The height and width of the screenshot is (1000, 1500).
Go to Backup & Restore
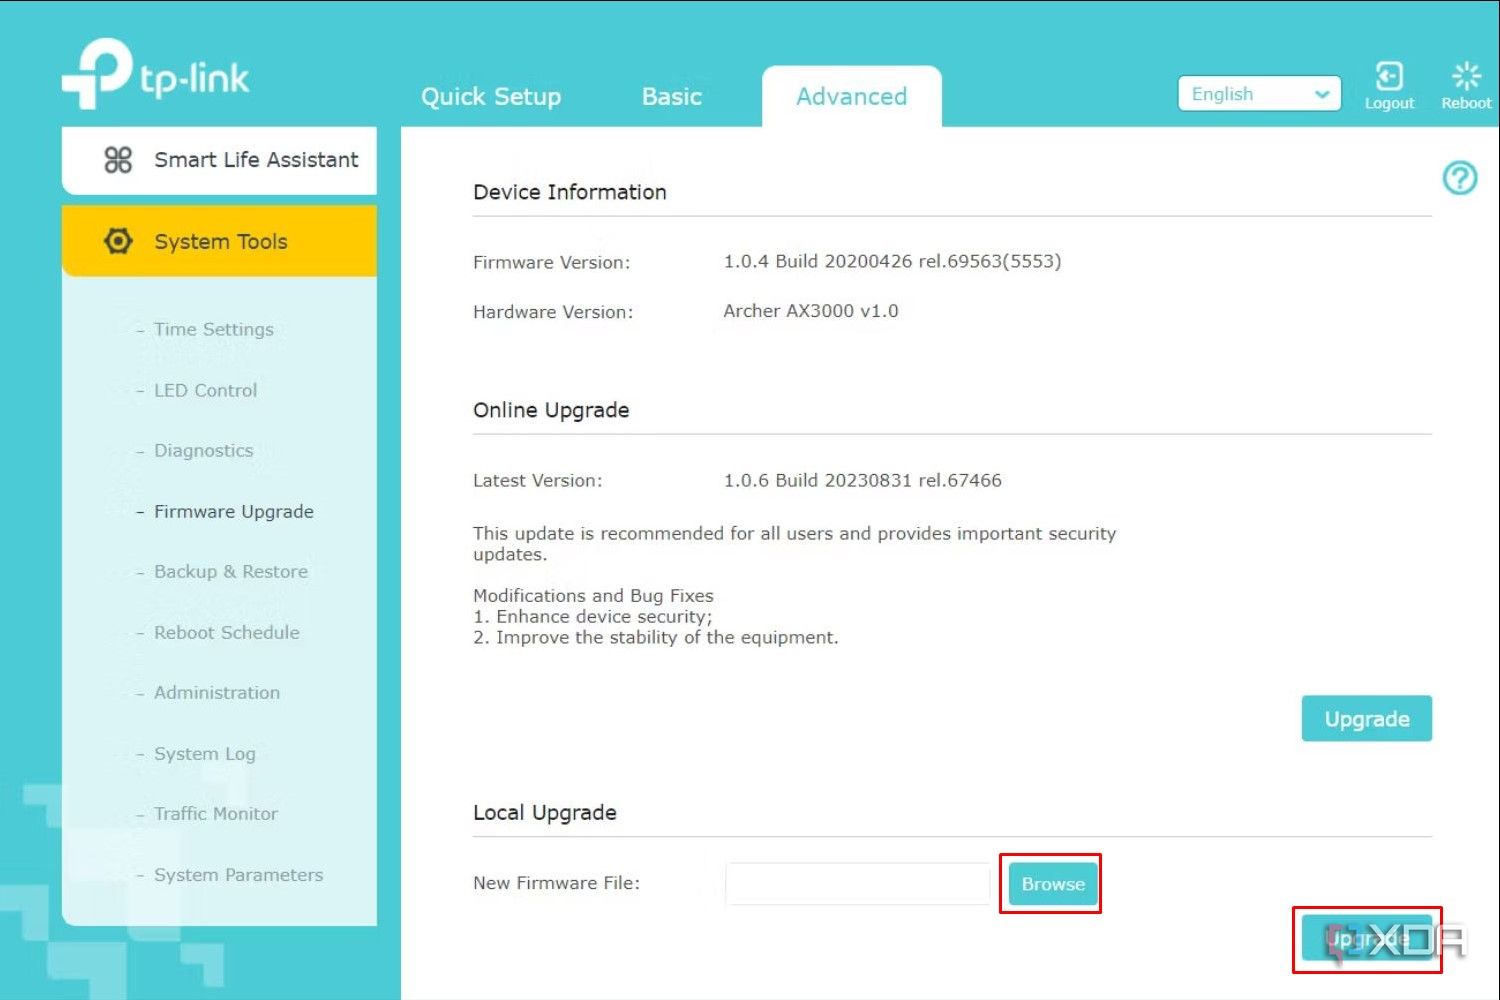coord(230,571)
